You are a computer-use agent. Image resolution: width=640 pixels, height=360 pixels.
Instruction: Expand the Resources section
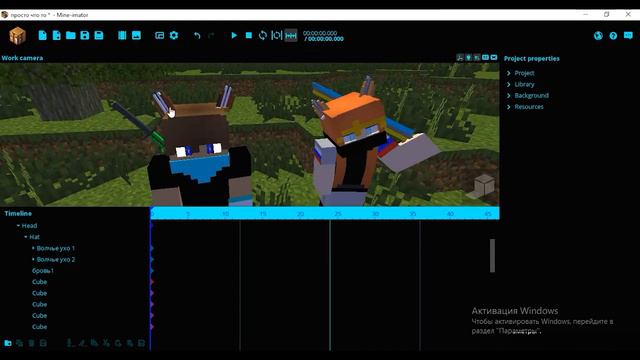point(509,107)
